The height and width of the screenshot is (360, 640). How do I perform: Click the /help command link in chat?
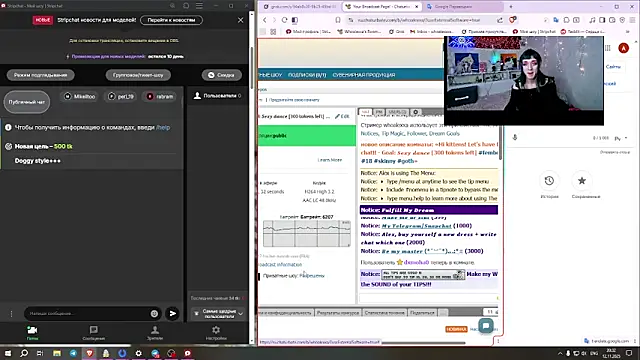(163, 127)
